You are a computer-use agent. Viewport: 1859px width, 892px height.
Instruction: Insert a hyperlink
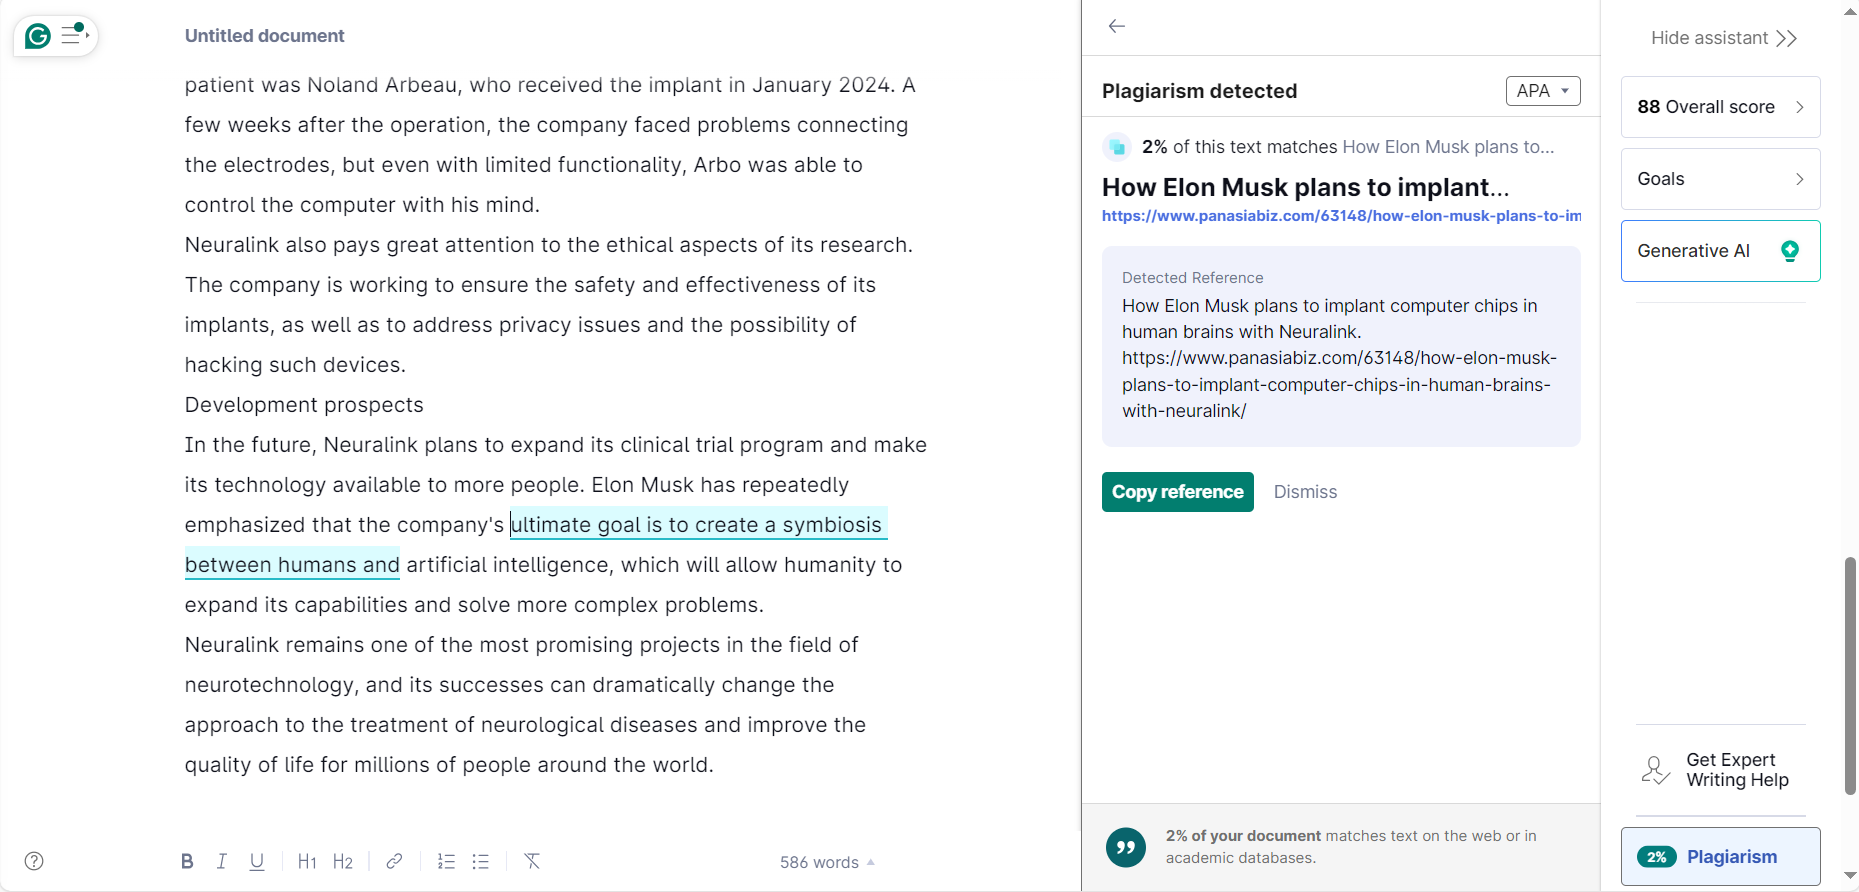click(395, 861)
